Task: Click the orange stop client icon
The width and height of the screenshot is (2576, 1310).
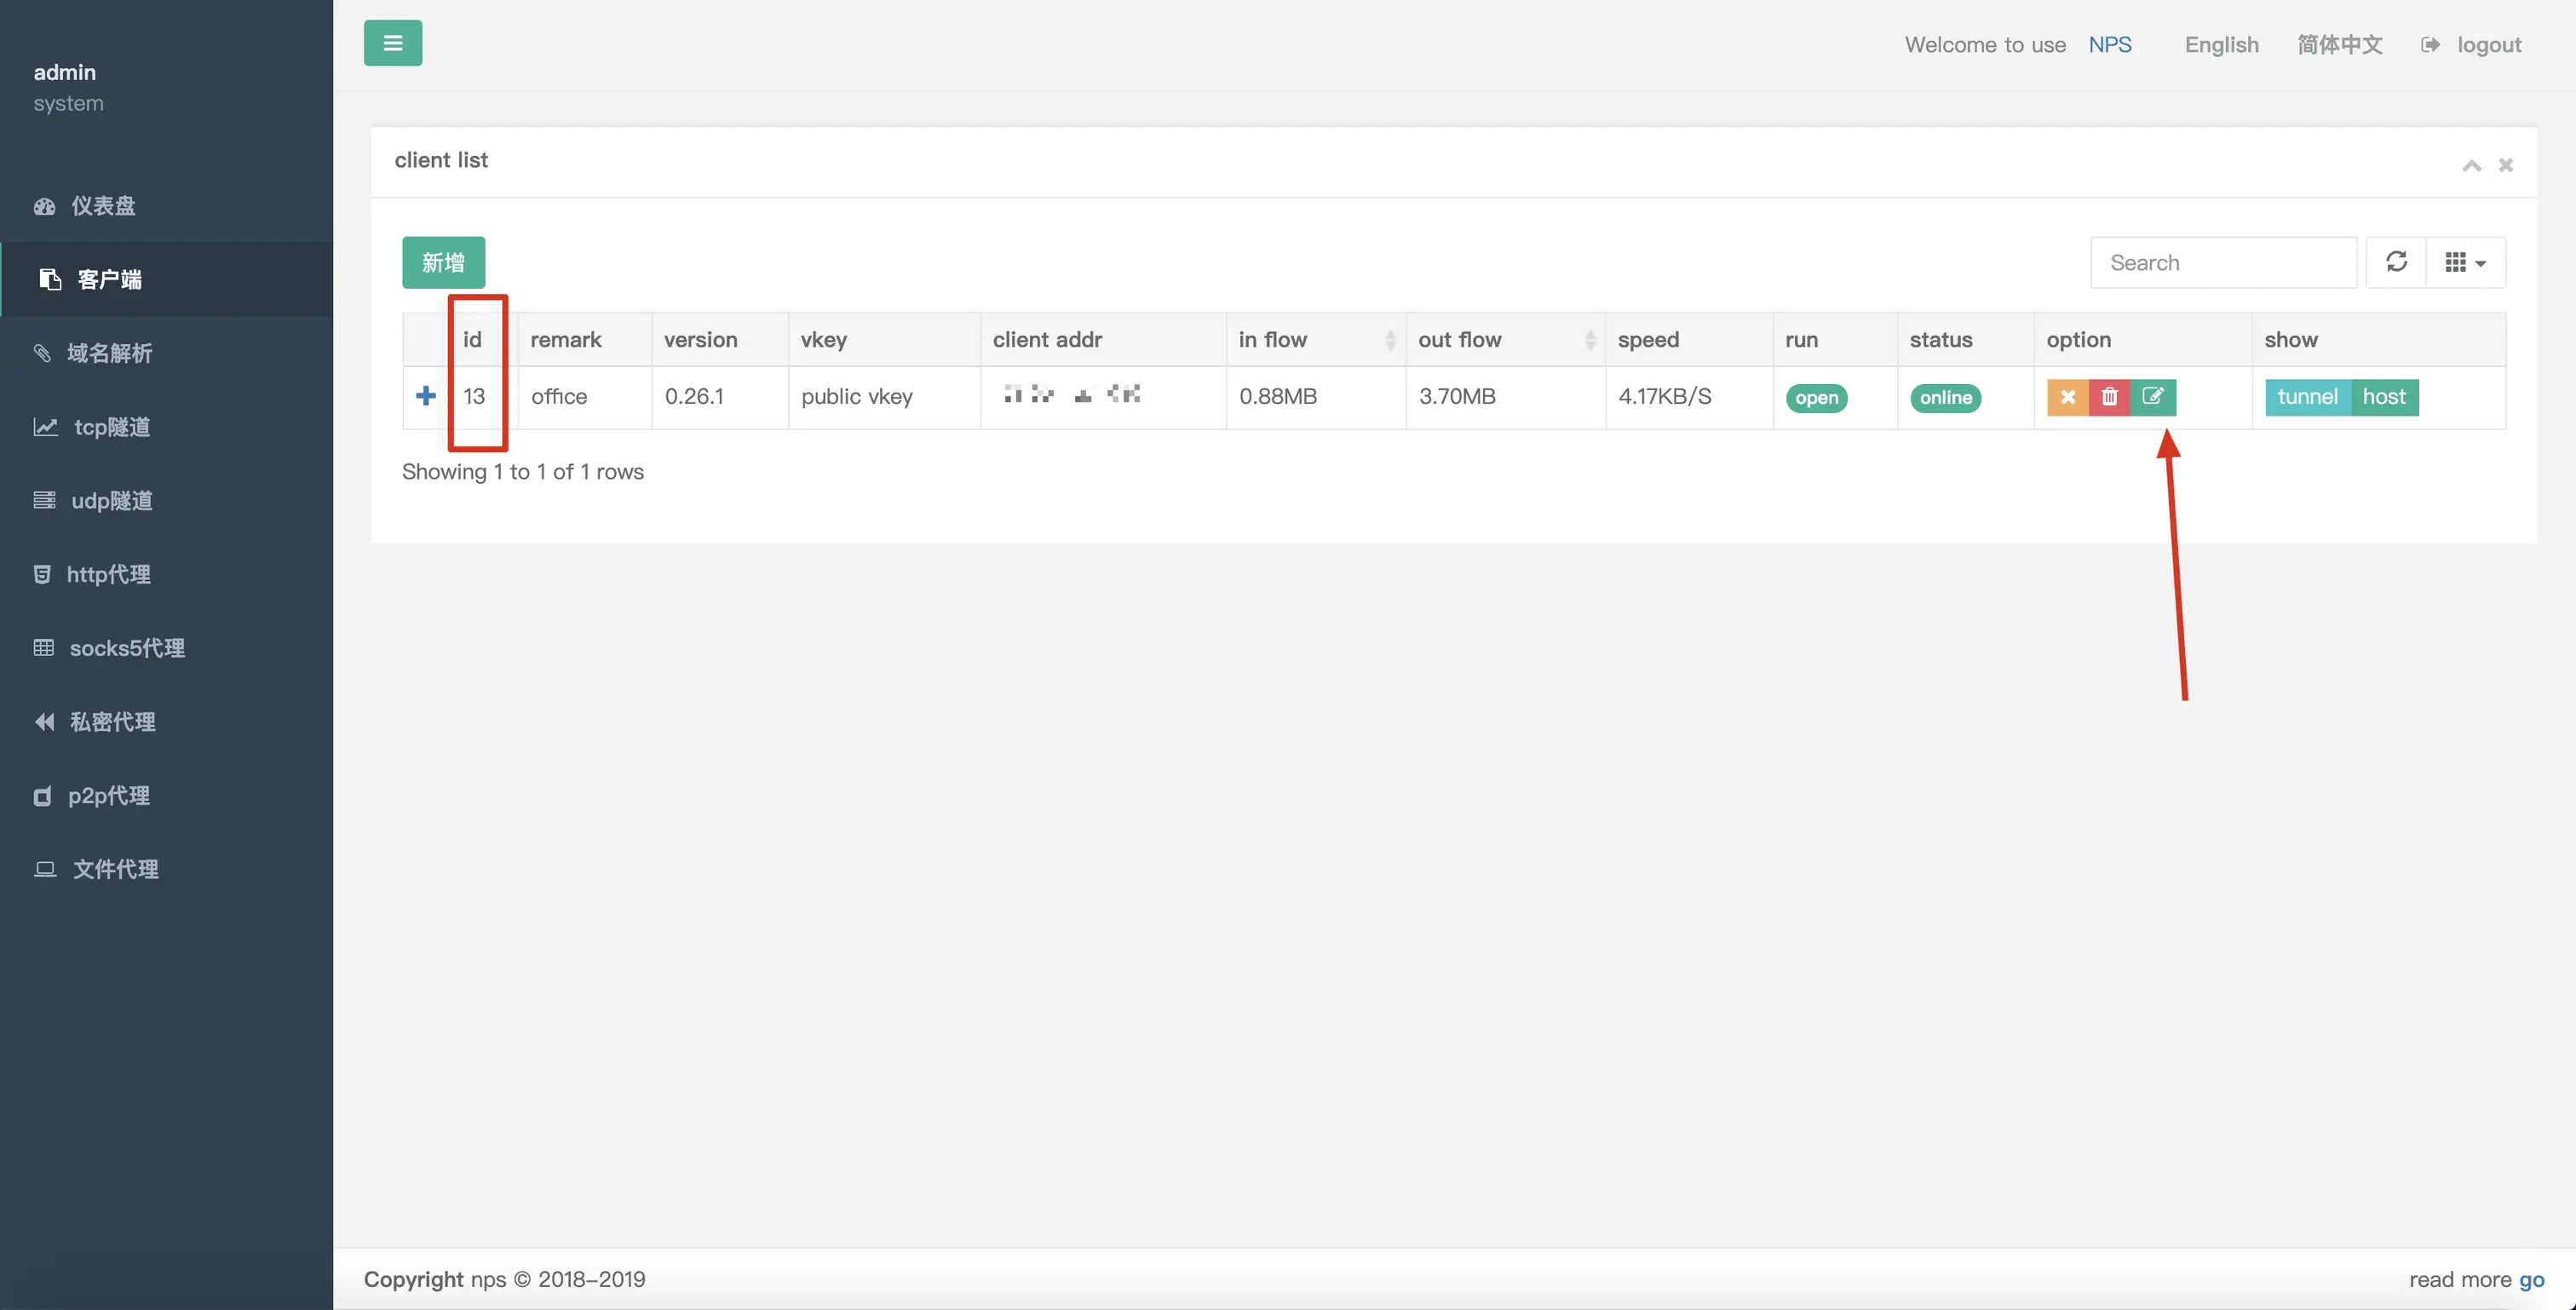Action: (2067, 397)
